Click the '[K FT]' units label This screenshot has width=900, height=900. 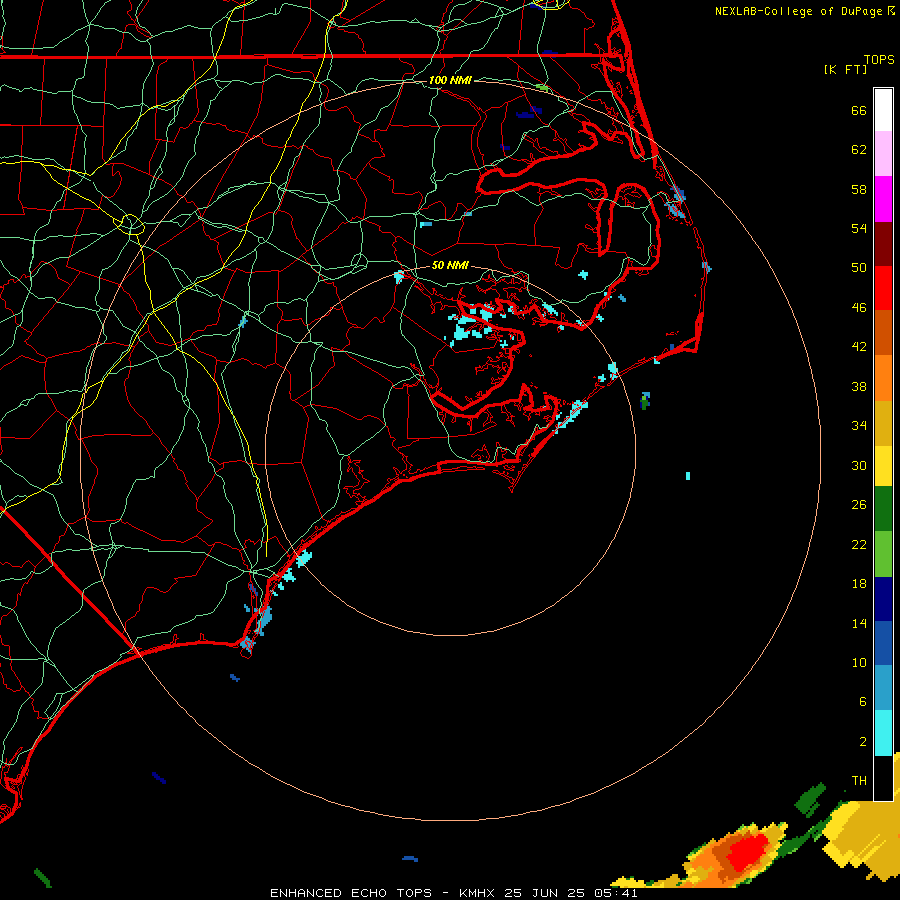(845, 69)
